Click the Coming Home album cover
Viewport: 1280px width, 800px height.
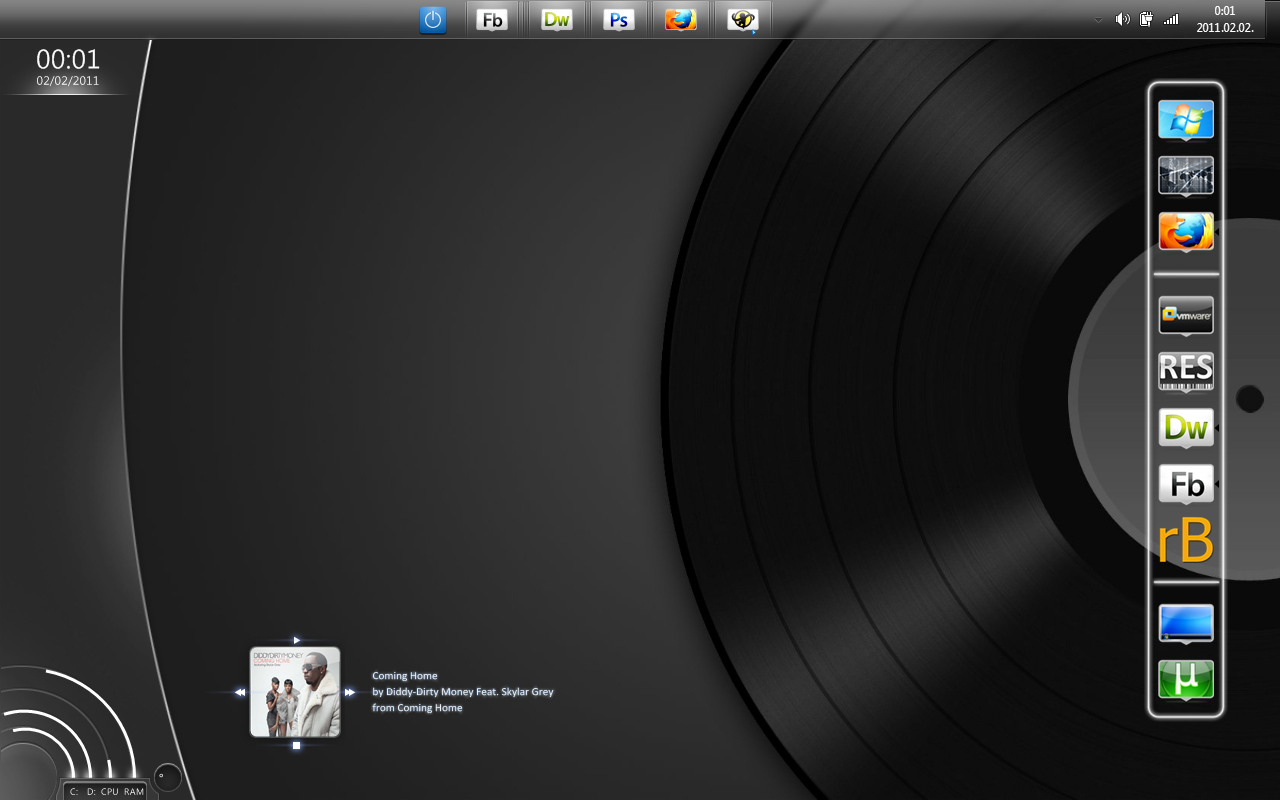pos(295,692)
